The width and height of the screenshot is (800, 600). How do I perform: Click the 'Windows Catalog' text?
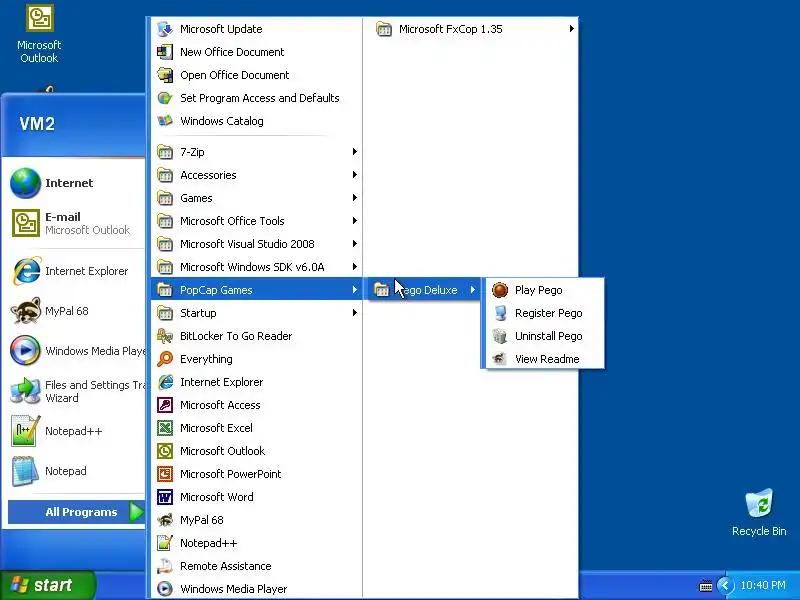pos(222,121)
